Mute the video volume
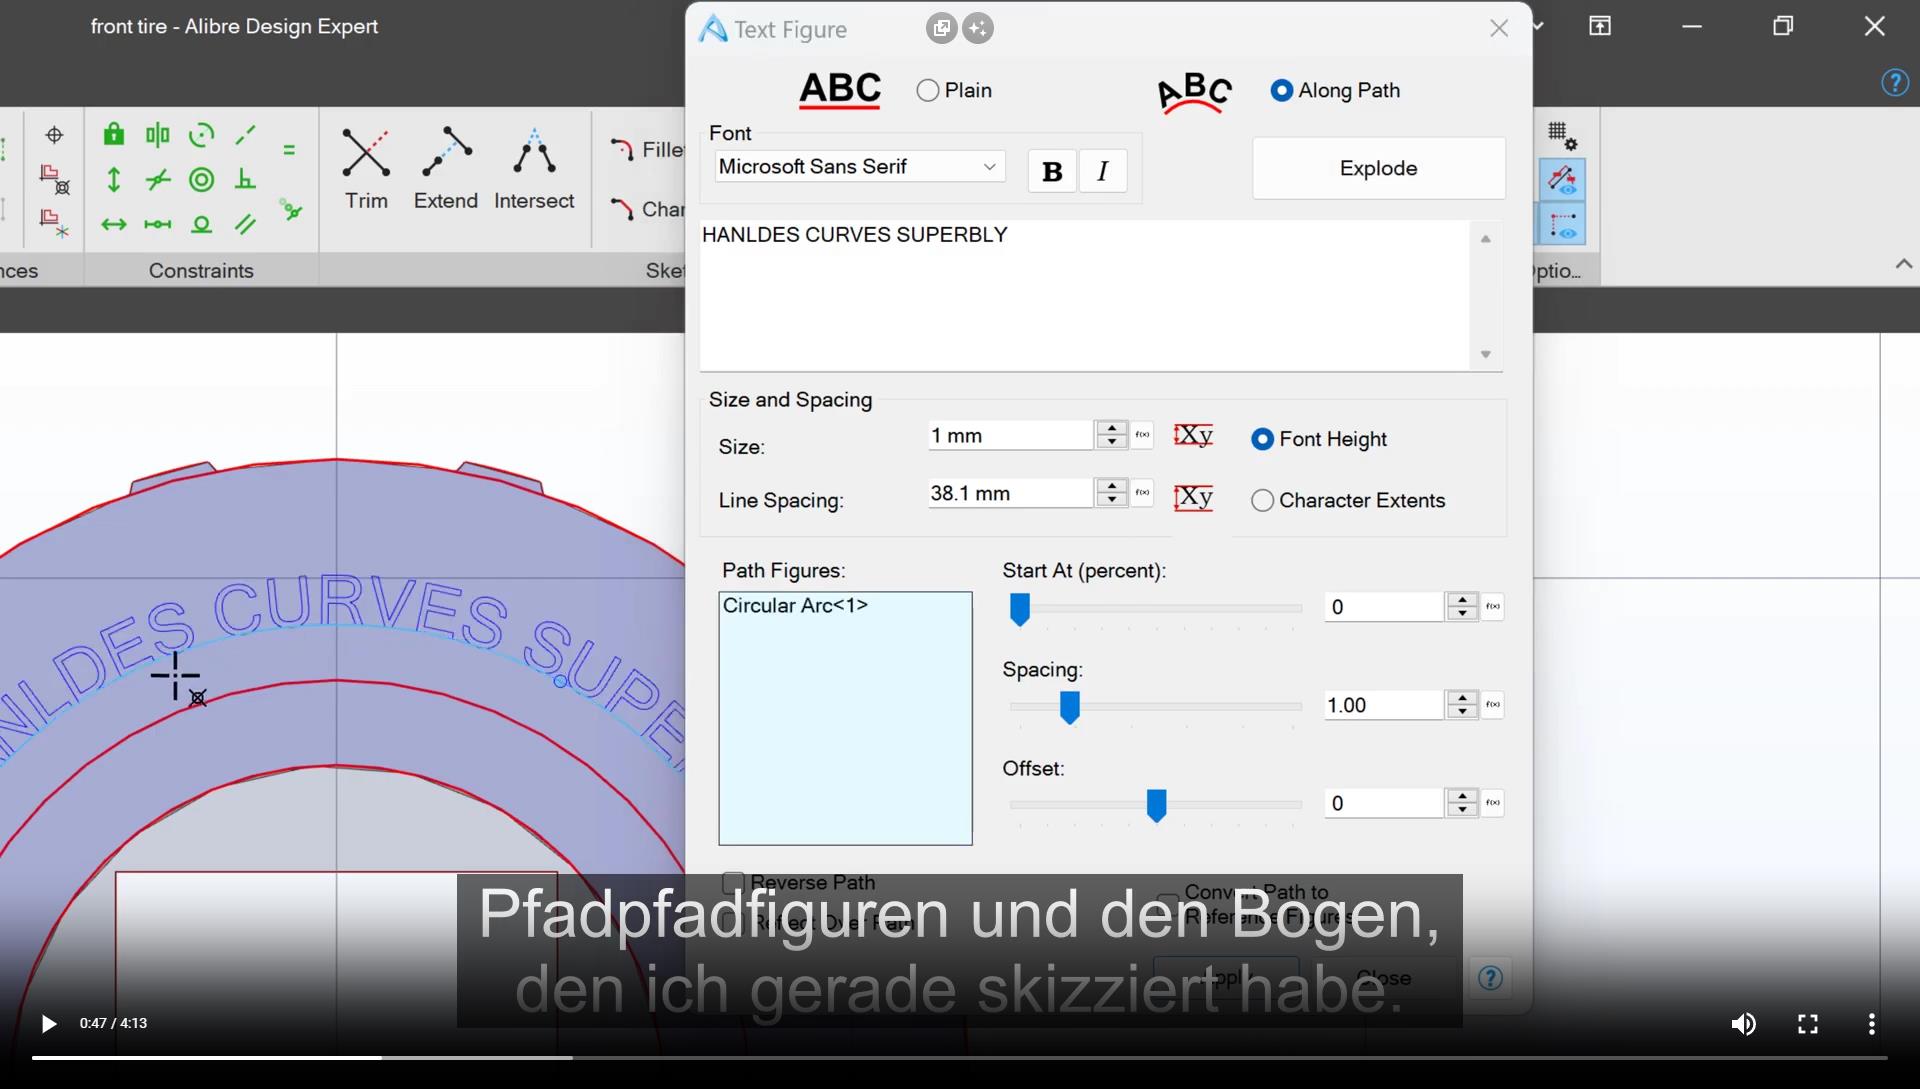 coord(1743,1024)
